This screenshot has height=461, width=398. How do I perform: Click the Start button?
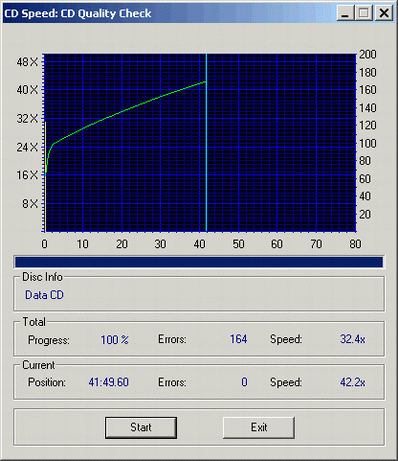coord(141,428)
